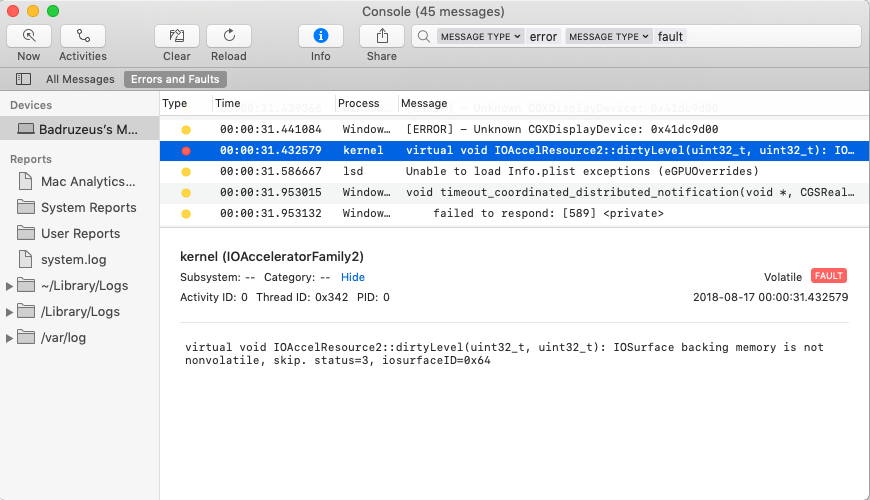The image size is (870, 500).
Task: Open the Activities view
Action: pyautogui.click(x=83, y=36)
